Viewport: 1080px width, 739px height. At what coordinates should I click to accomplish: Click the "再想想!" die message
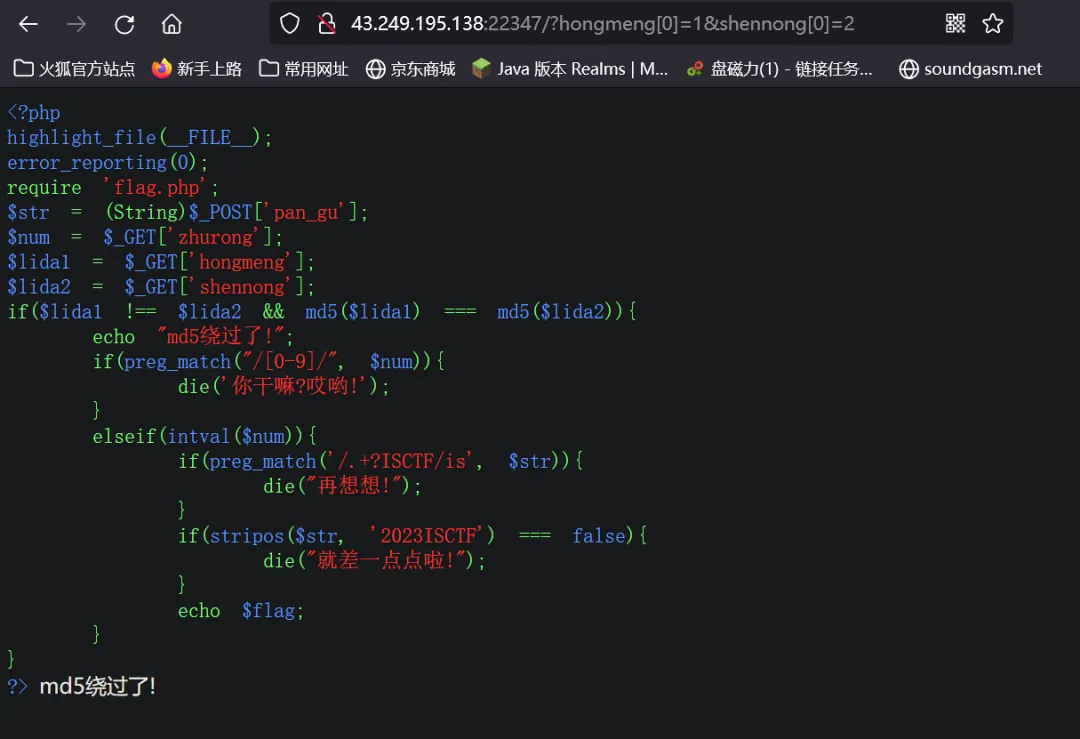pos(354,486)
